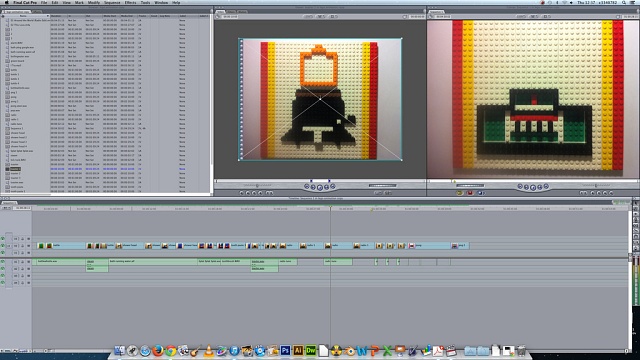Viewport: 640px width, 360px height.
Task: Click the Name column header in Browser
Action: pyautogui.click(x=25, y=16)
